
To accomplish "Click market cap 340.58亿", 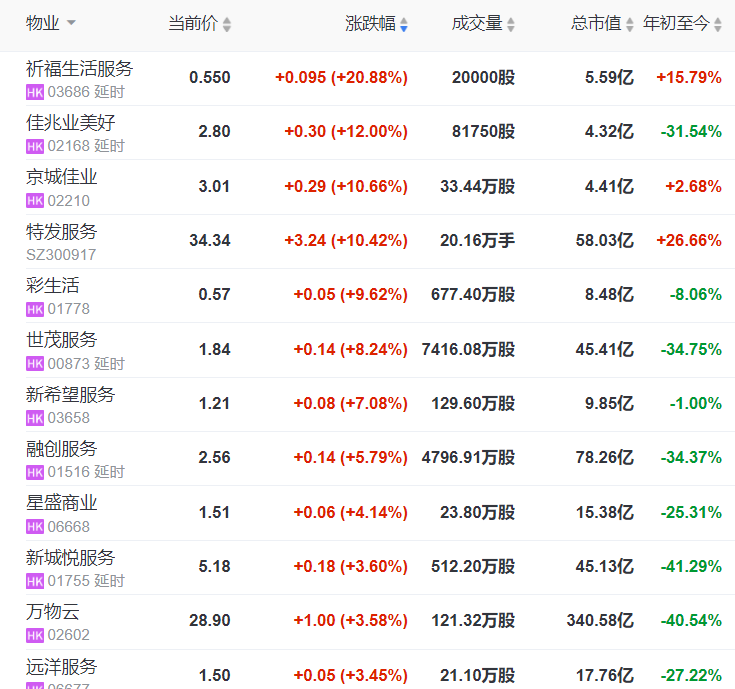I will click(600, 621).
